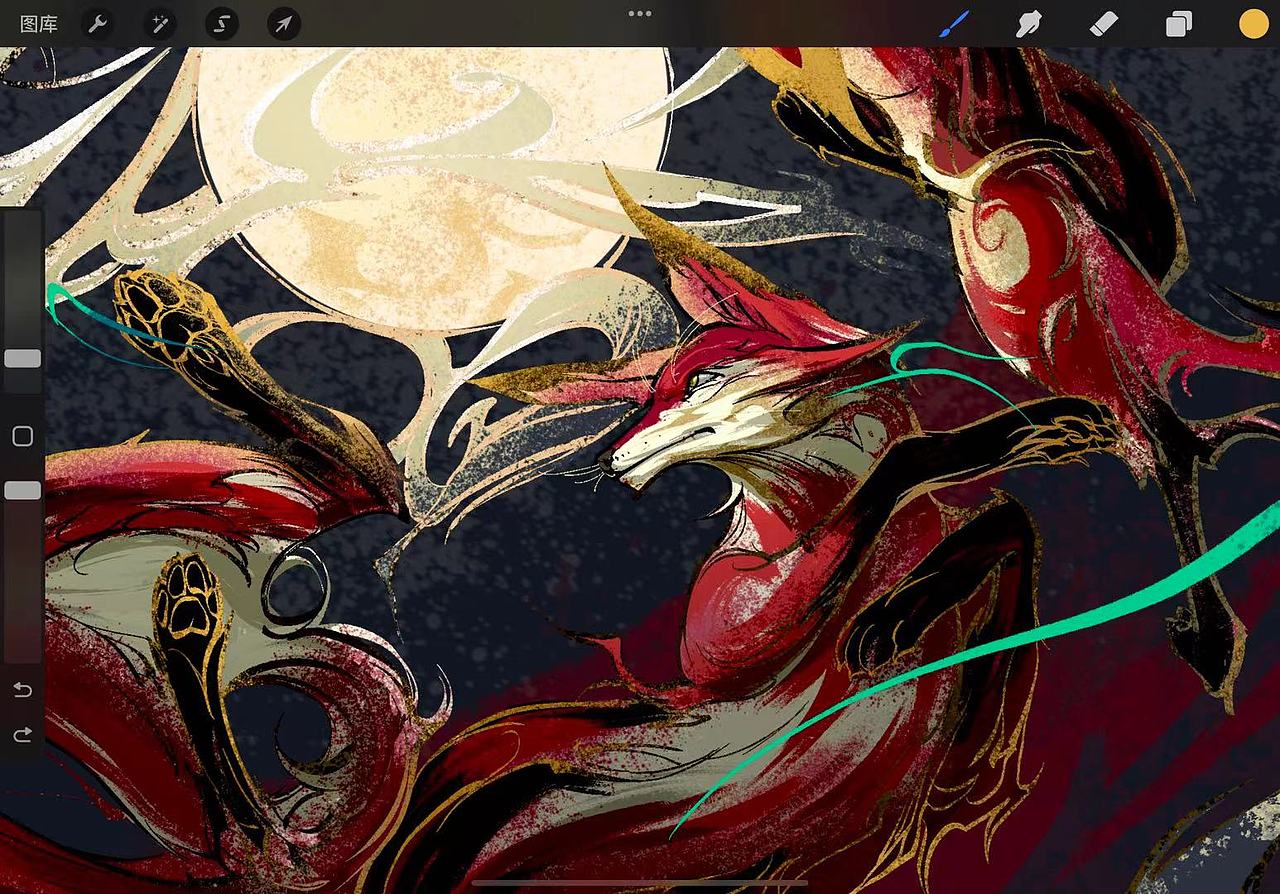Open the Actions wrench menu
Screen dimensions: 1280x894
click(97, 24)
